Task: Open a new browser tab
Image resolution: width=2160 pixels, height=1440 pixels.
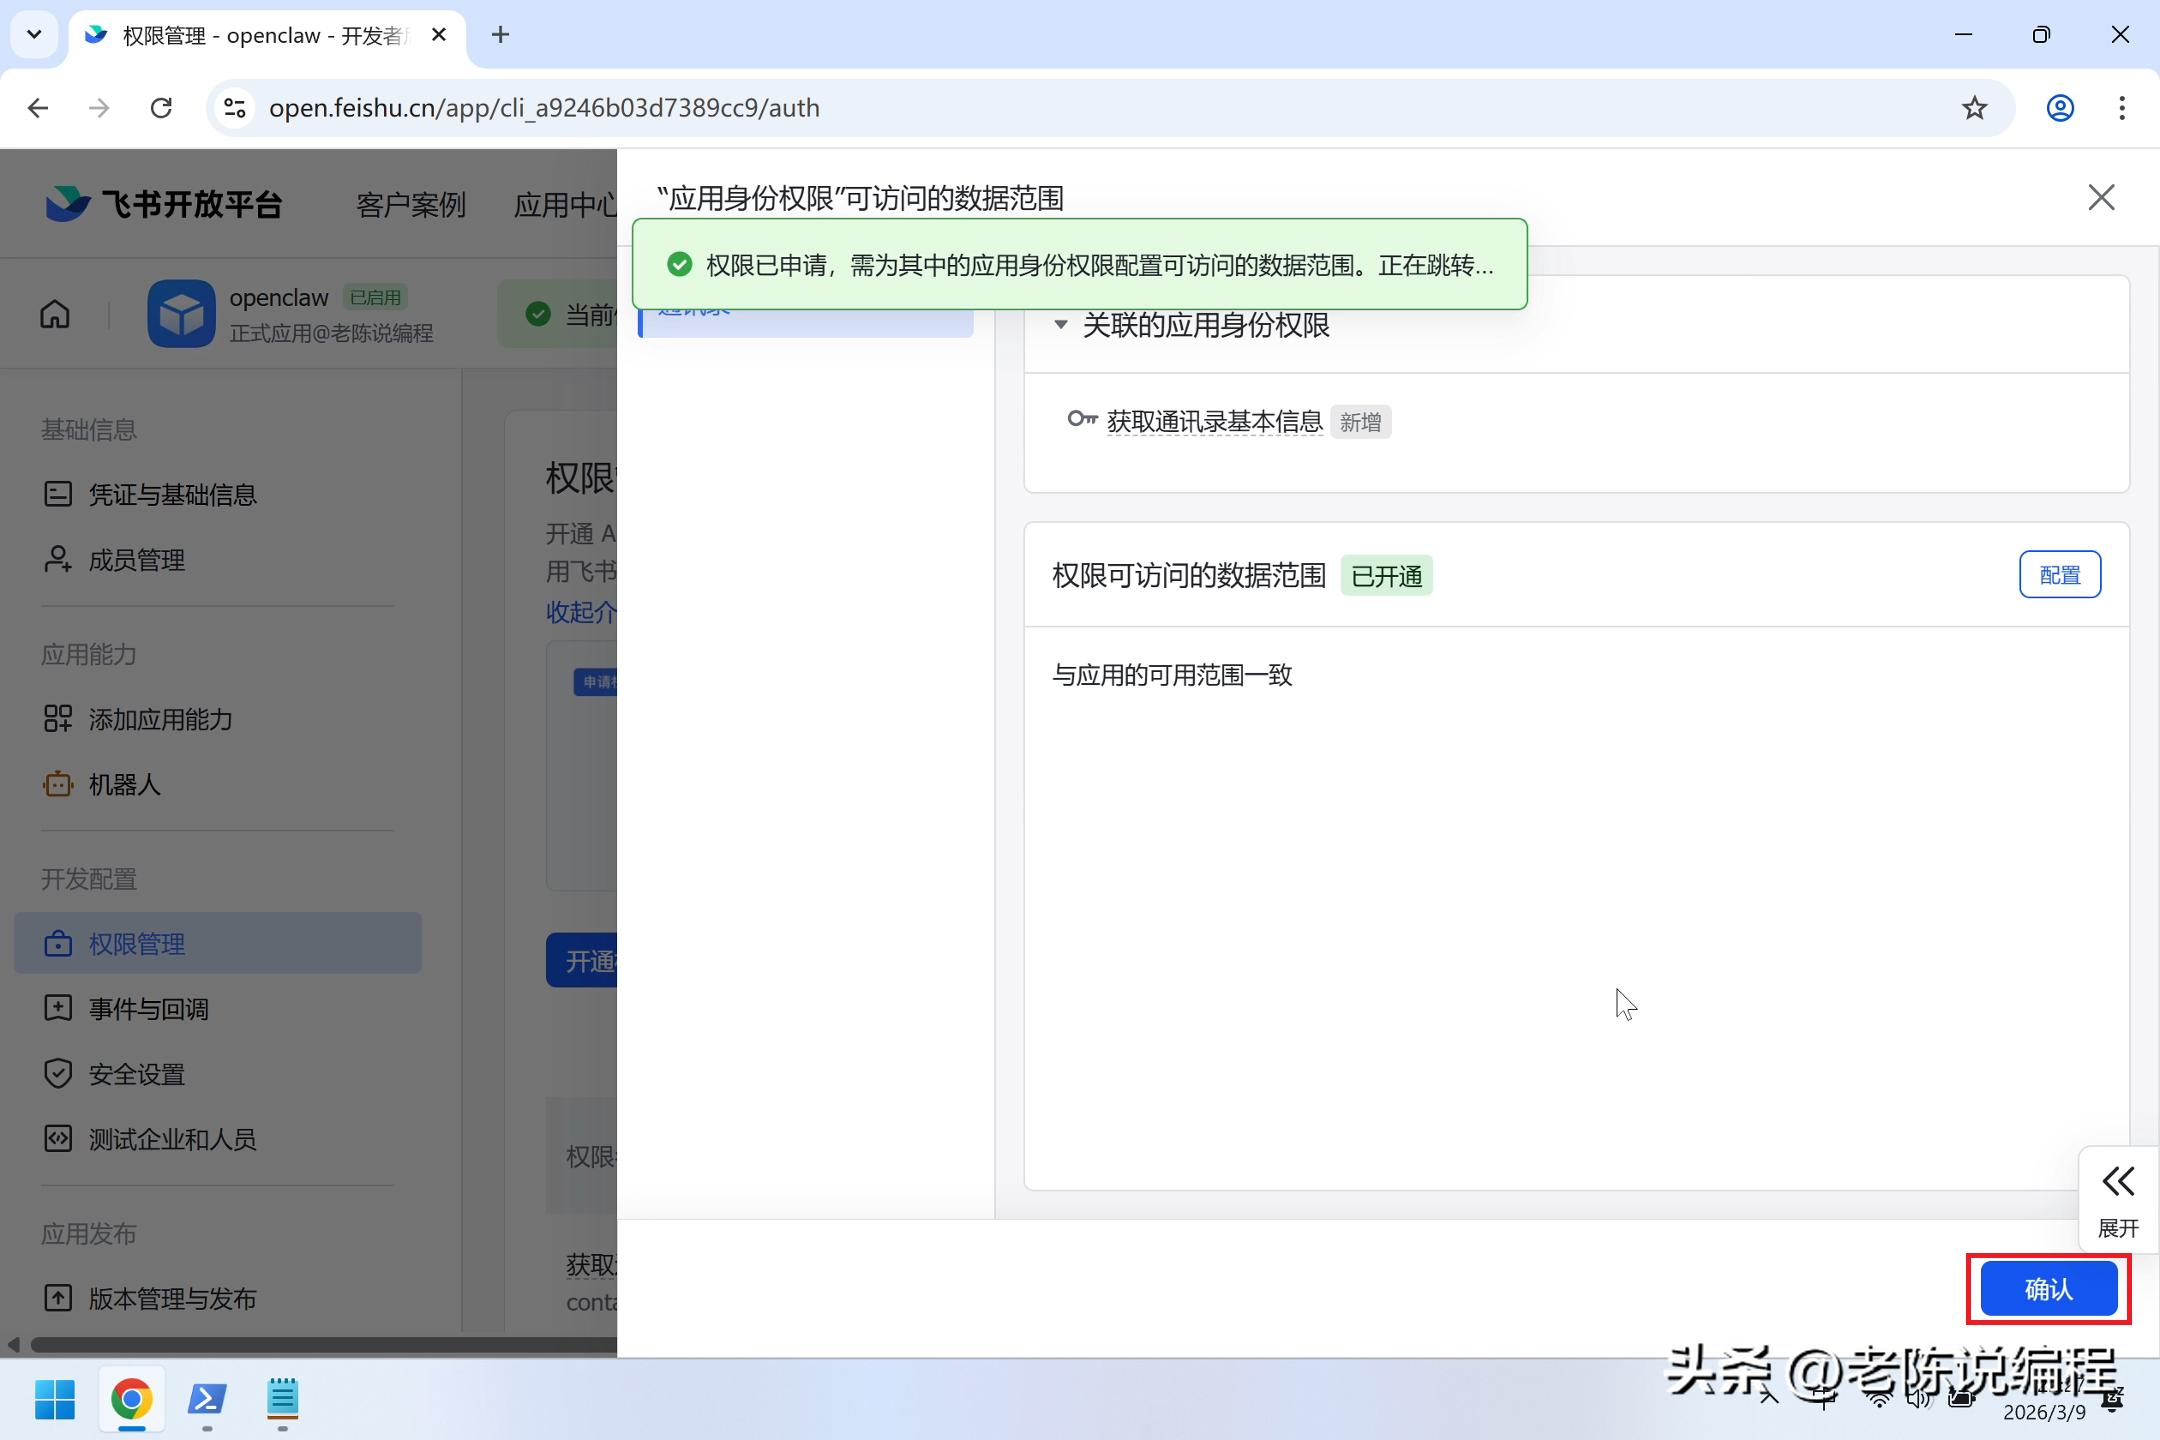Action: tap(501, 35)
